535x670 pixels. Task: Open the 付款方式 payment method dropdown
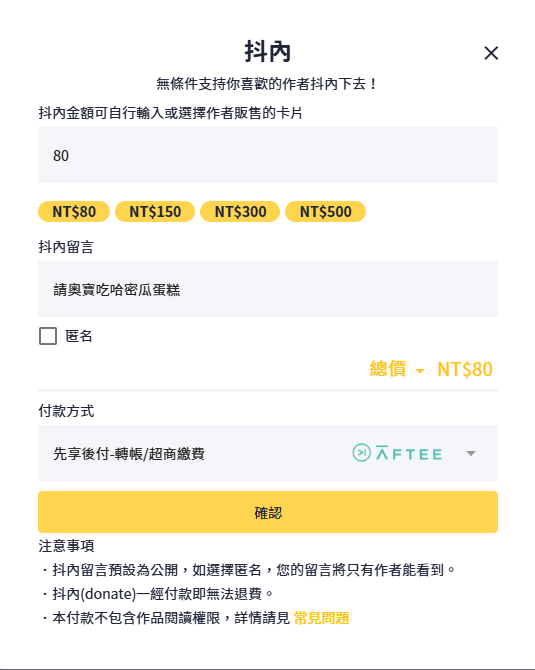click(268, 453)
